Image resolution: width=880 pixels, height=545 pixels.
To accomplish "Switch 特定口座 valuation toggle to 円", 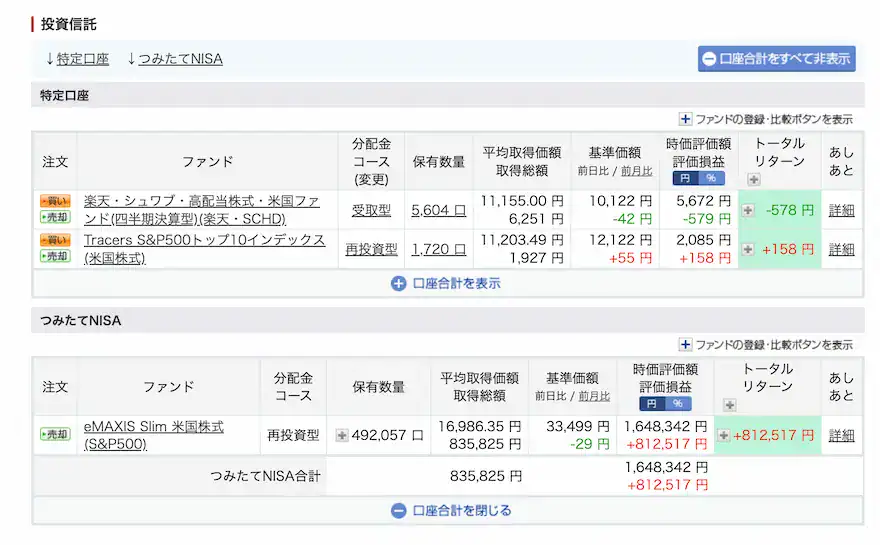I will [685, 178].
